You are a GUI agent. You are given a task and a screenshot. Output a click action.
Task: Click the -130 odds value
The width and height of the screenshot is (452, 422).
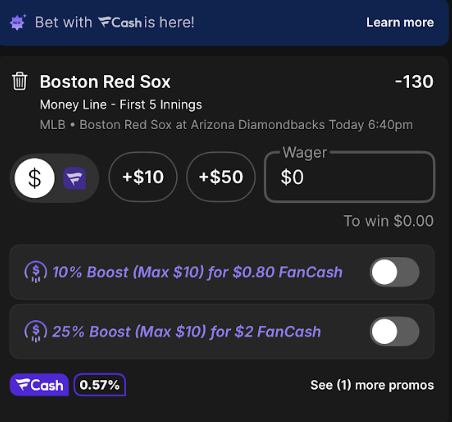pyautogui.click(x=414, y=82)
